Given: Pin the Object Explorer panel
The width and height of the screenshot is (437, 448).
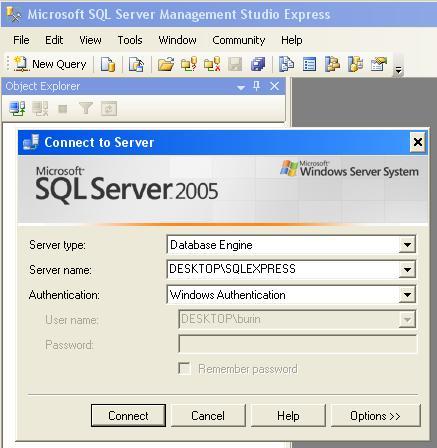Looking at the screenshot, I should tap(256, 86).
